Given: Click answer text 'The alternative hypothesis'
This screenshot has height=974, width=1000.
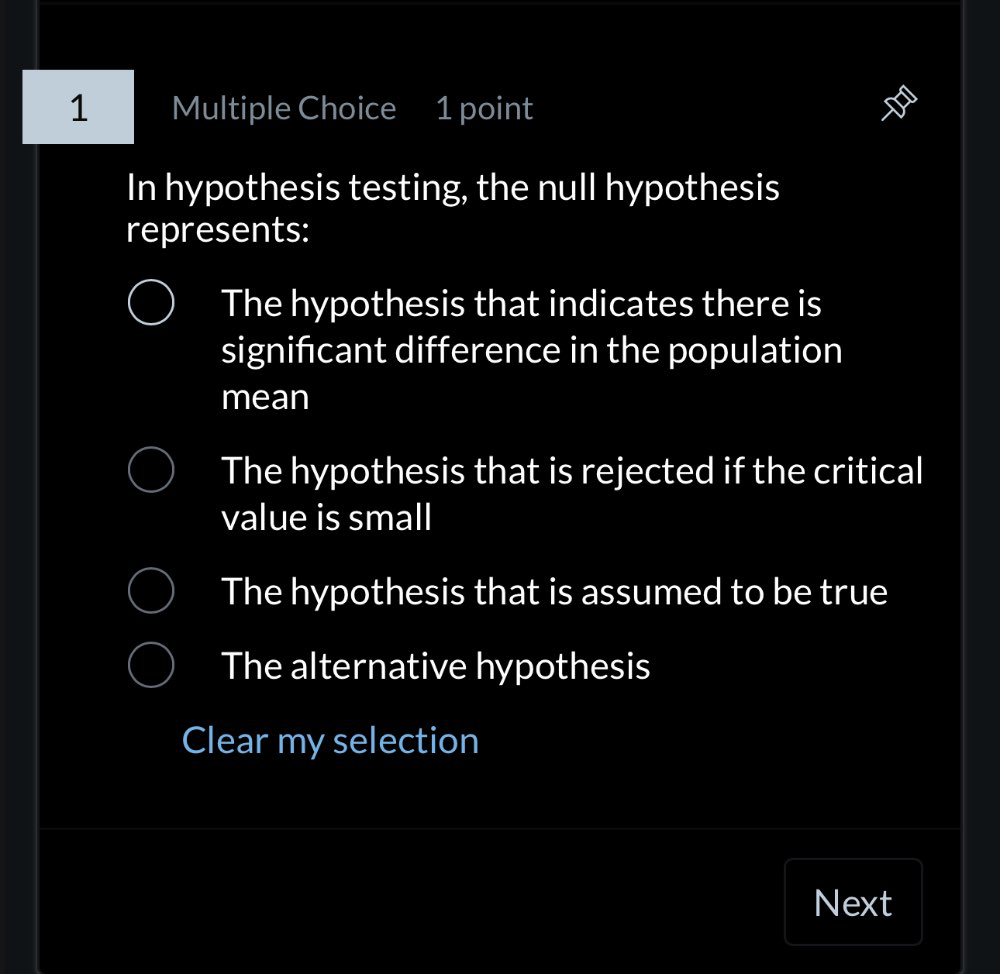Looking at the screenshot, I should click(436, 665).
